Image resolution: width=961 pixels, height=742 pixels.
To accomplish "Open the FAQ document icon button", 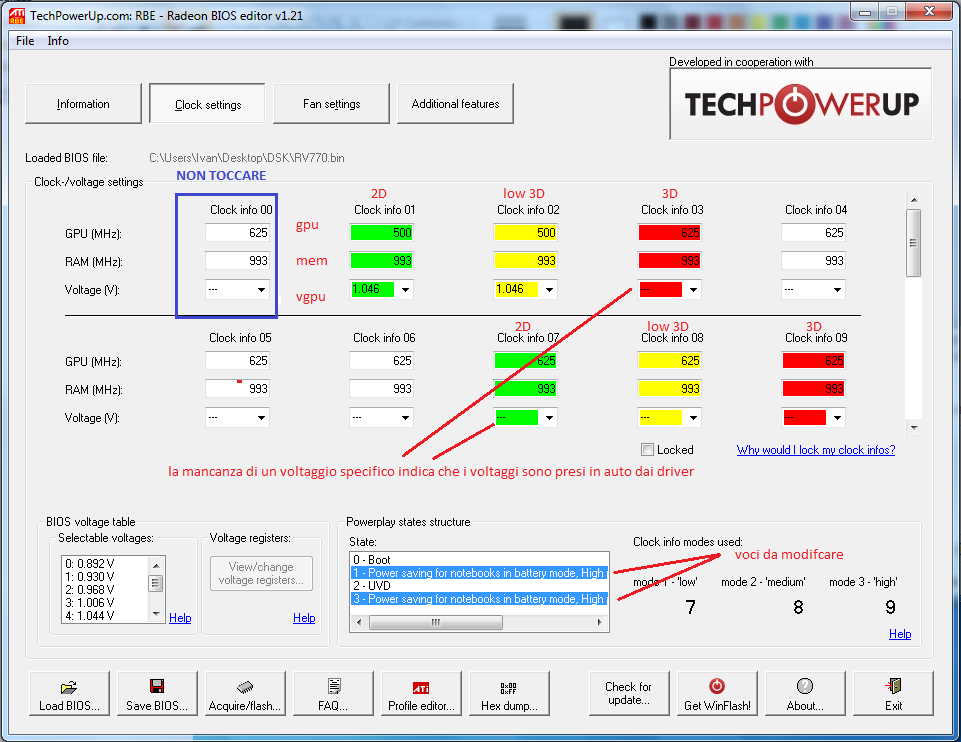I will click(333, 695).
